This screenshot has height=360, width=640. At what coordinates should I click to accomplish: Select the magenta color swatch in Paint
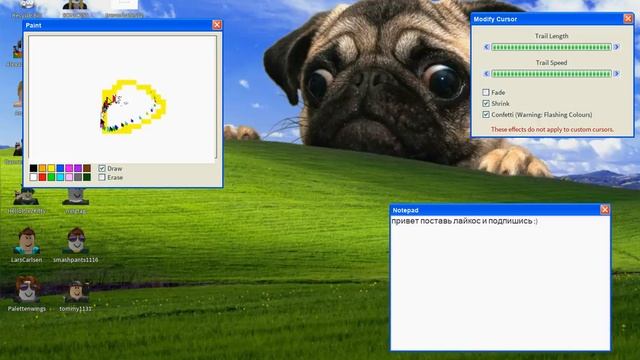coord(69,168)
